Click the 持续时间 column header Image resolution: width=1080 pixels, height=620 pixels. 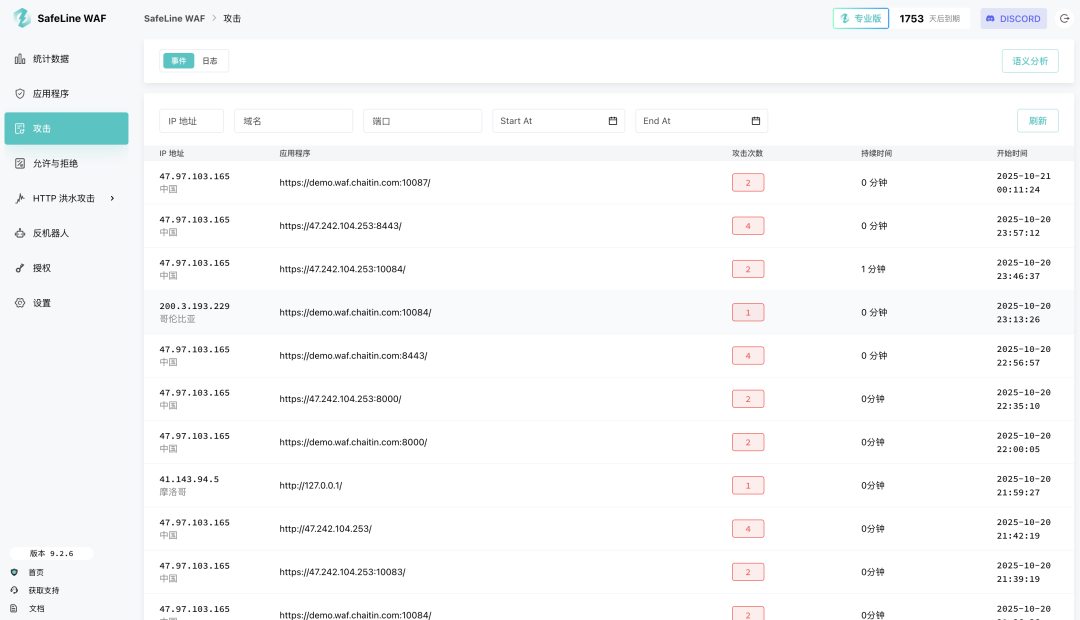tap(876, 154)
